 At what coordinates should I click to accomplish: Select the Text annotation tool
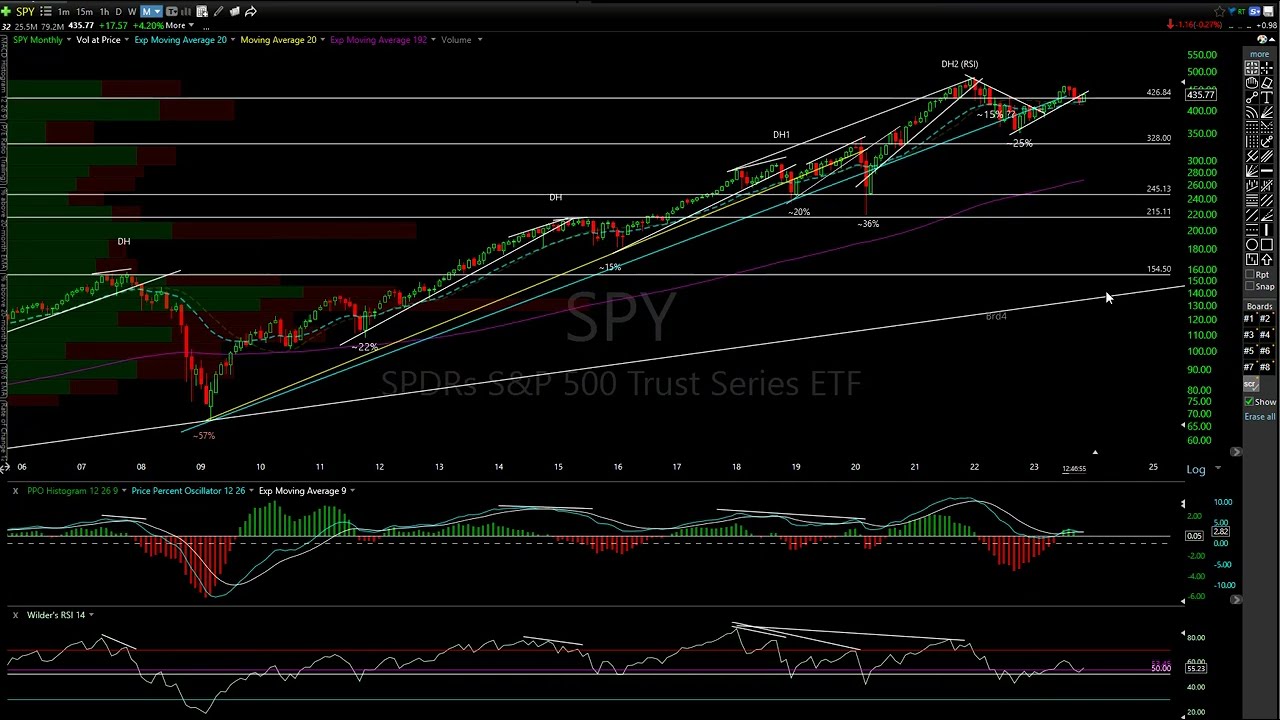coord(1267,98)
